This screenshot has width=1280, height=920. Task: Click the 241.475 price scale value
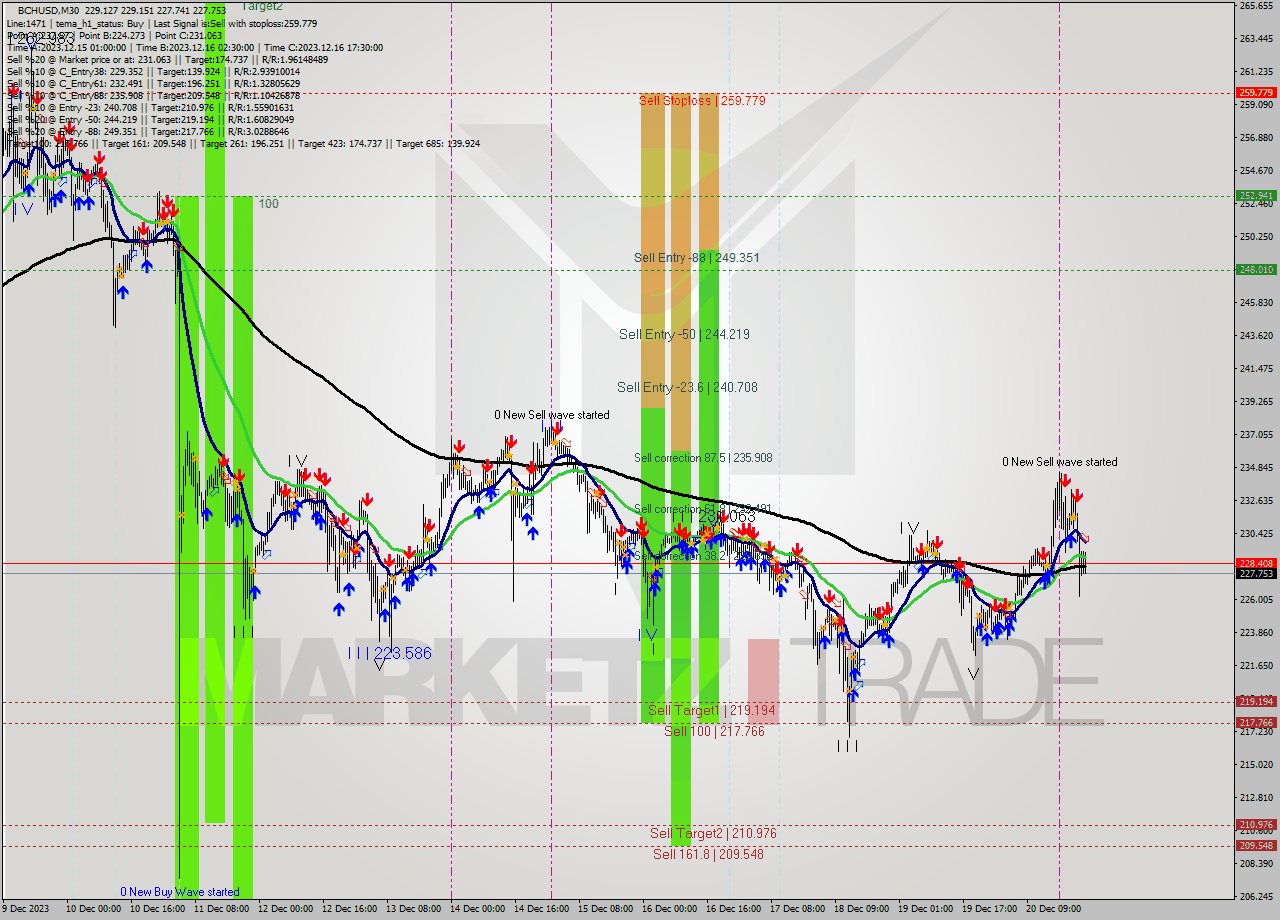[1256, 369]
